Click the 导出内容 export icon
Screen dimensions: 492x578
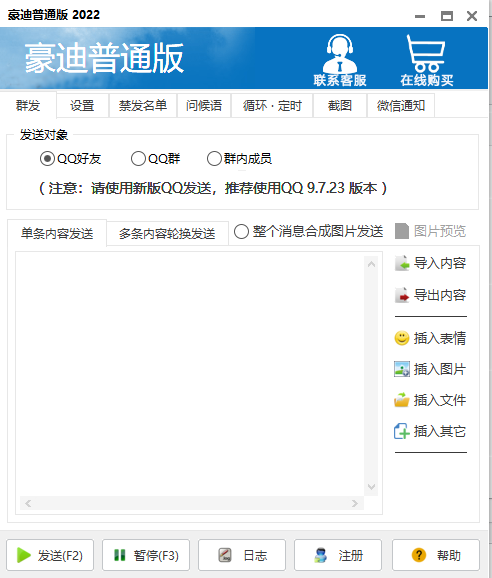coord(402,295)
